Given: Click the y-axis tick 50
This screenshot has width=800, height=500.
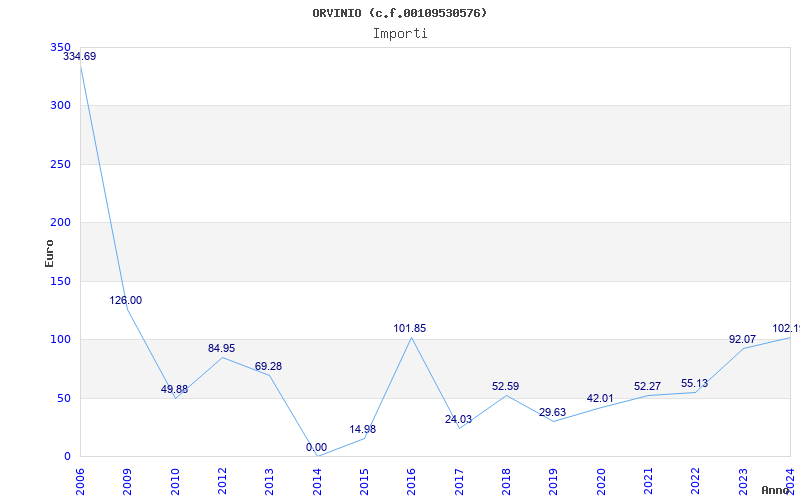Looking at the screenshot, I should pos(64,398).
